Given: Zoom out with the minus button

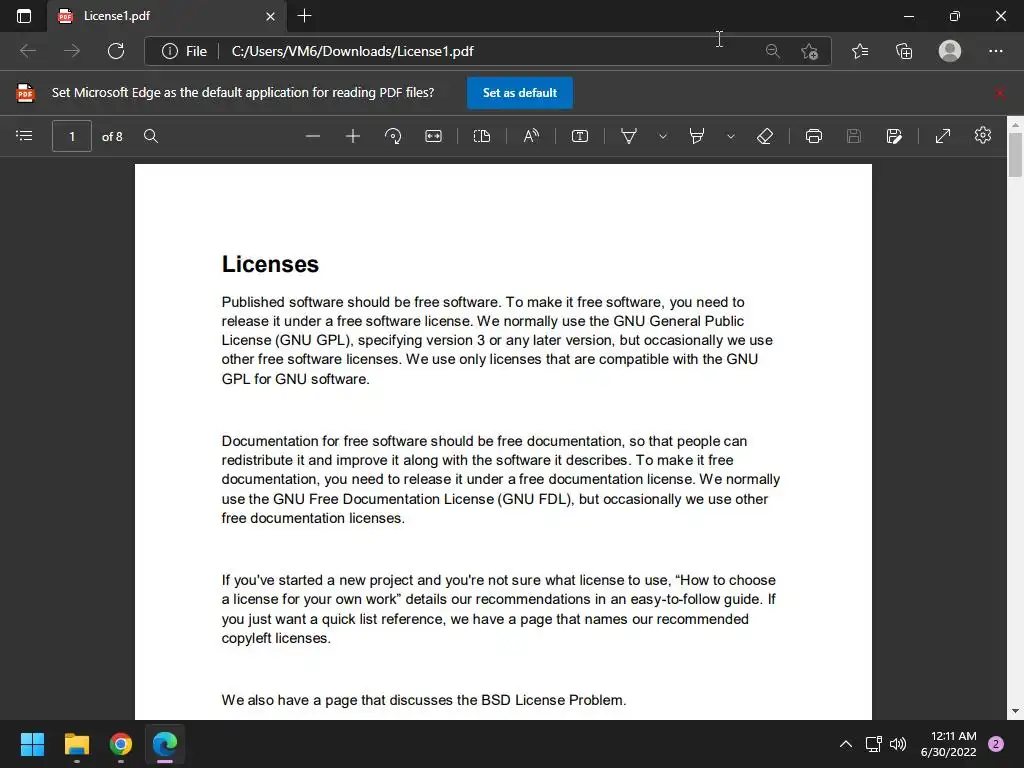Looking at the screenshot, I should point(313,136).
